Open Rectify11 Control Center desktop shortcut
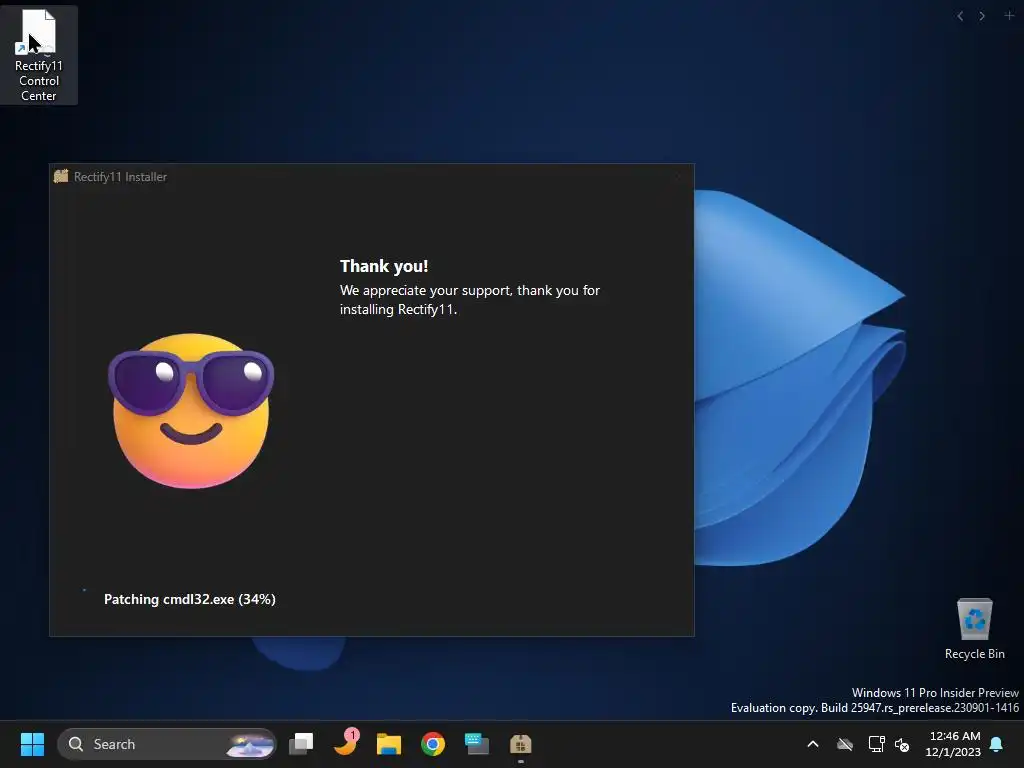The width and height of the screenshot is (1024, 768). pos(39,55)
